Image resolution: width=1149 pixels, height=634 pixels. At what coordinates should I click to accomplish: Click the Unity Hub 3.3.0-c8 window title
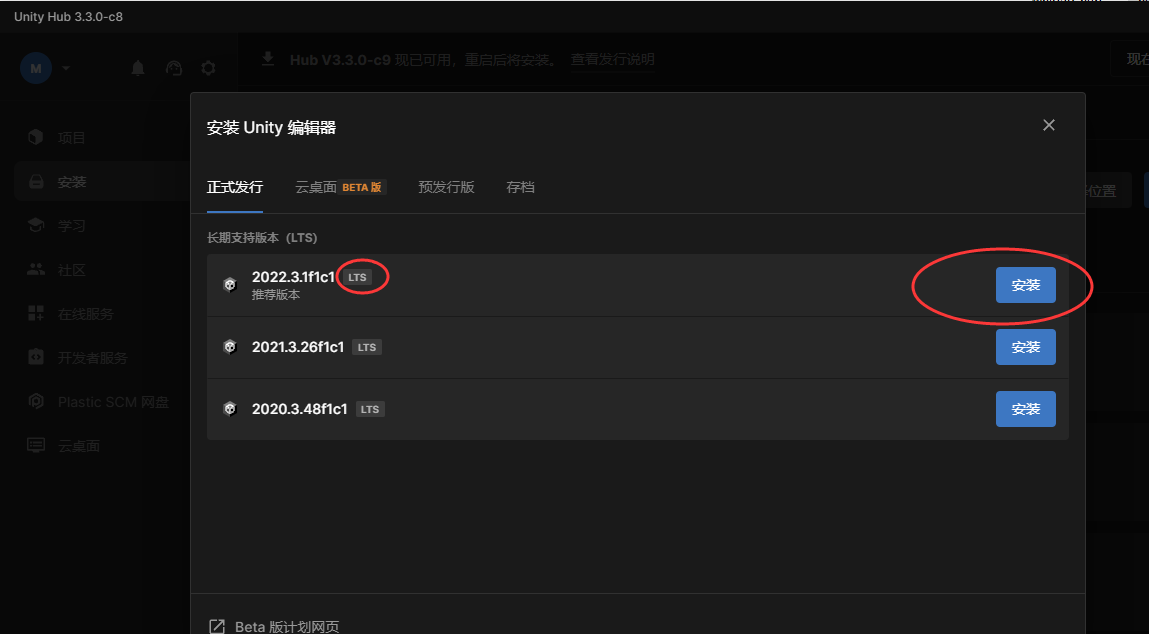68,17
